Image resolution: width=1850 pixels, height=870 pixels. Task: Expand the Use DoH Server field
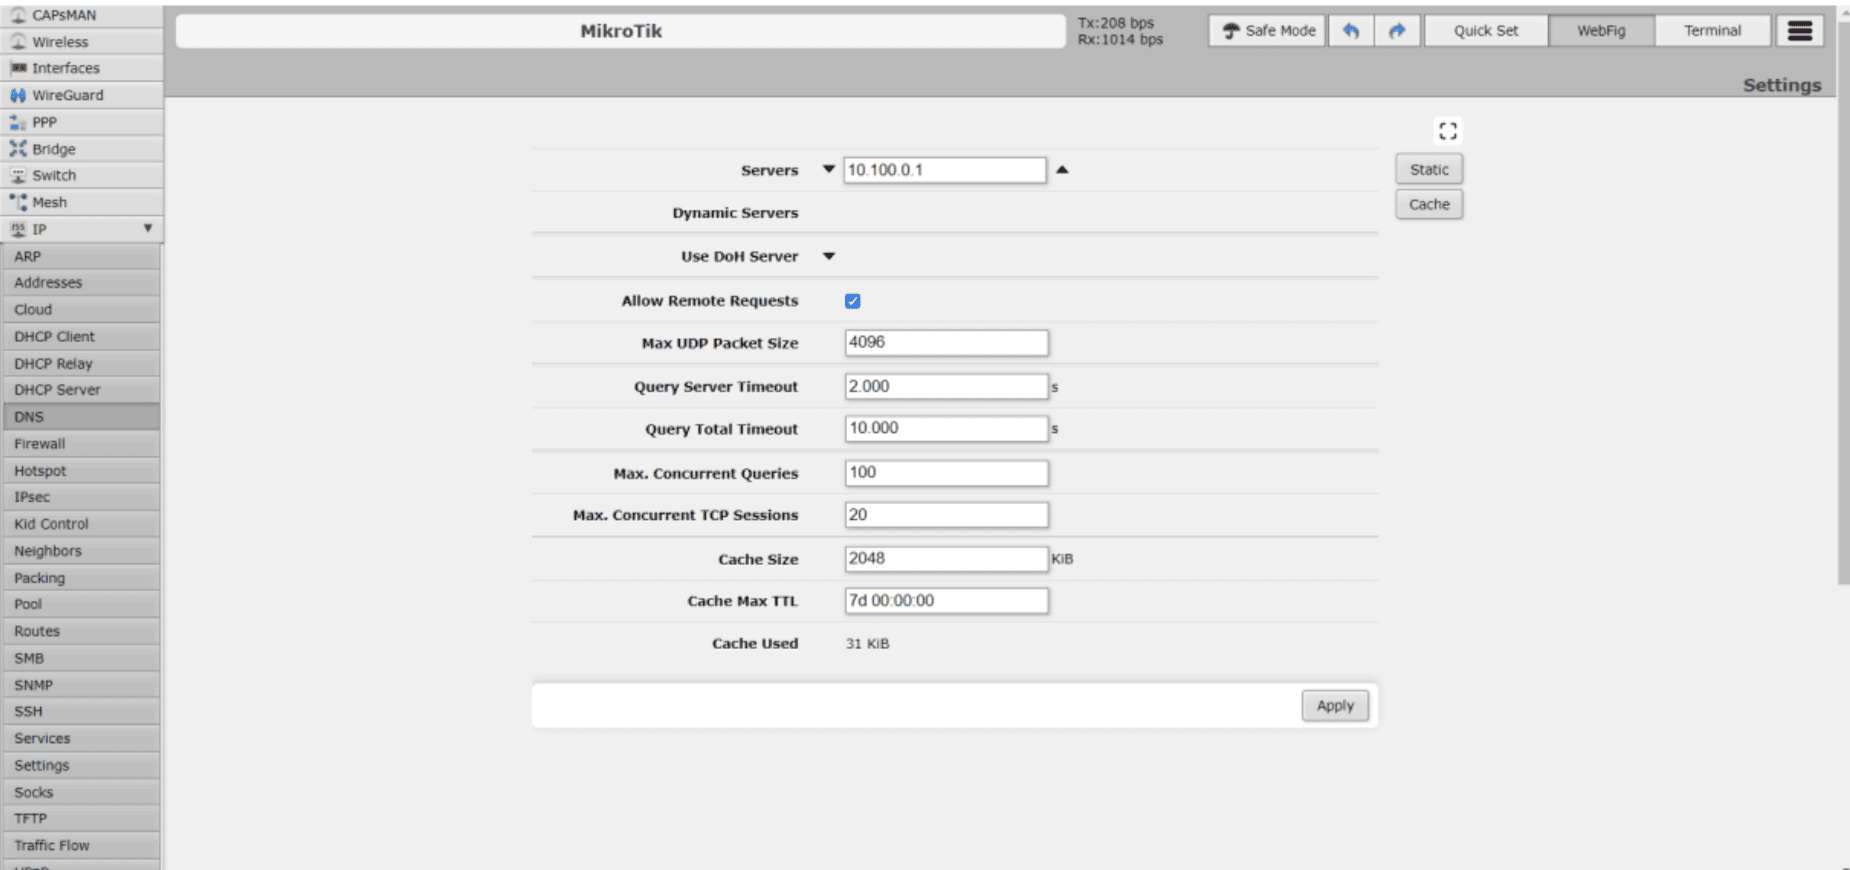828,257
